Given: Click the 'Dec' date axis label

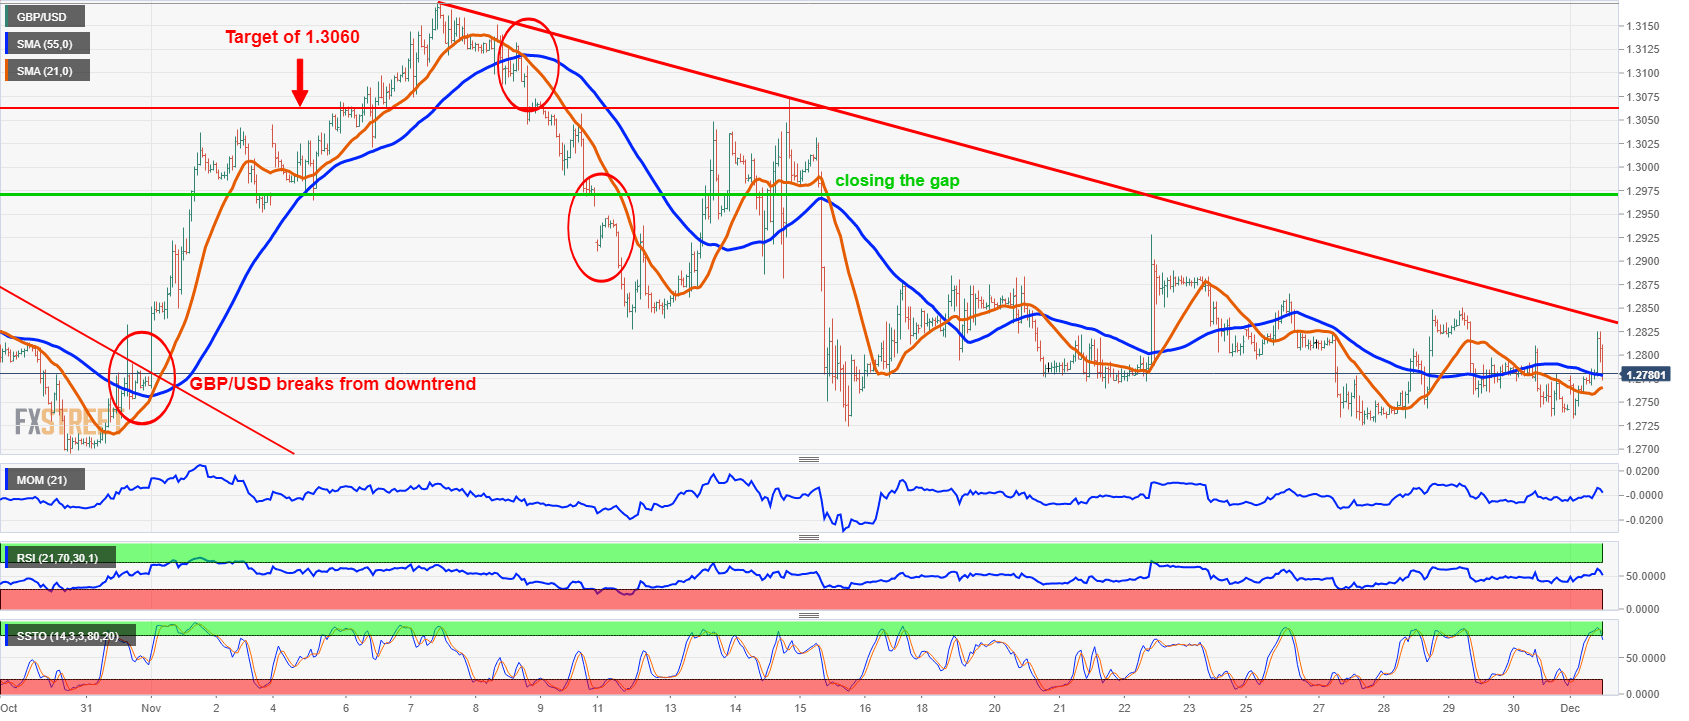Looking at the screenshot, I should [1570, 708].
